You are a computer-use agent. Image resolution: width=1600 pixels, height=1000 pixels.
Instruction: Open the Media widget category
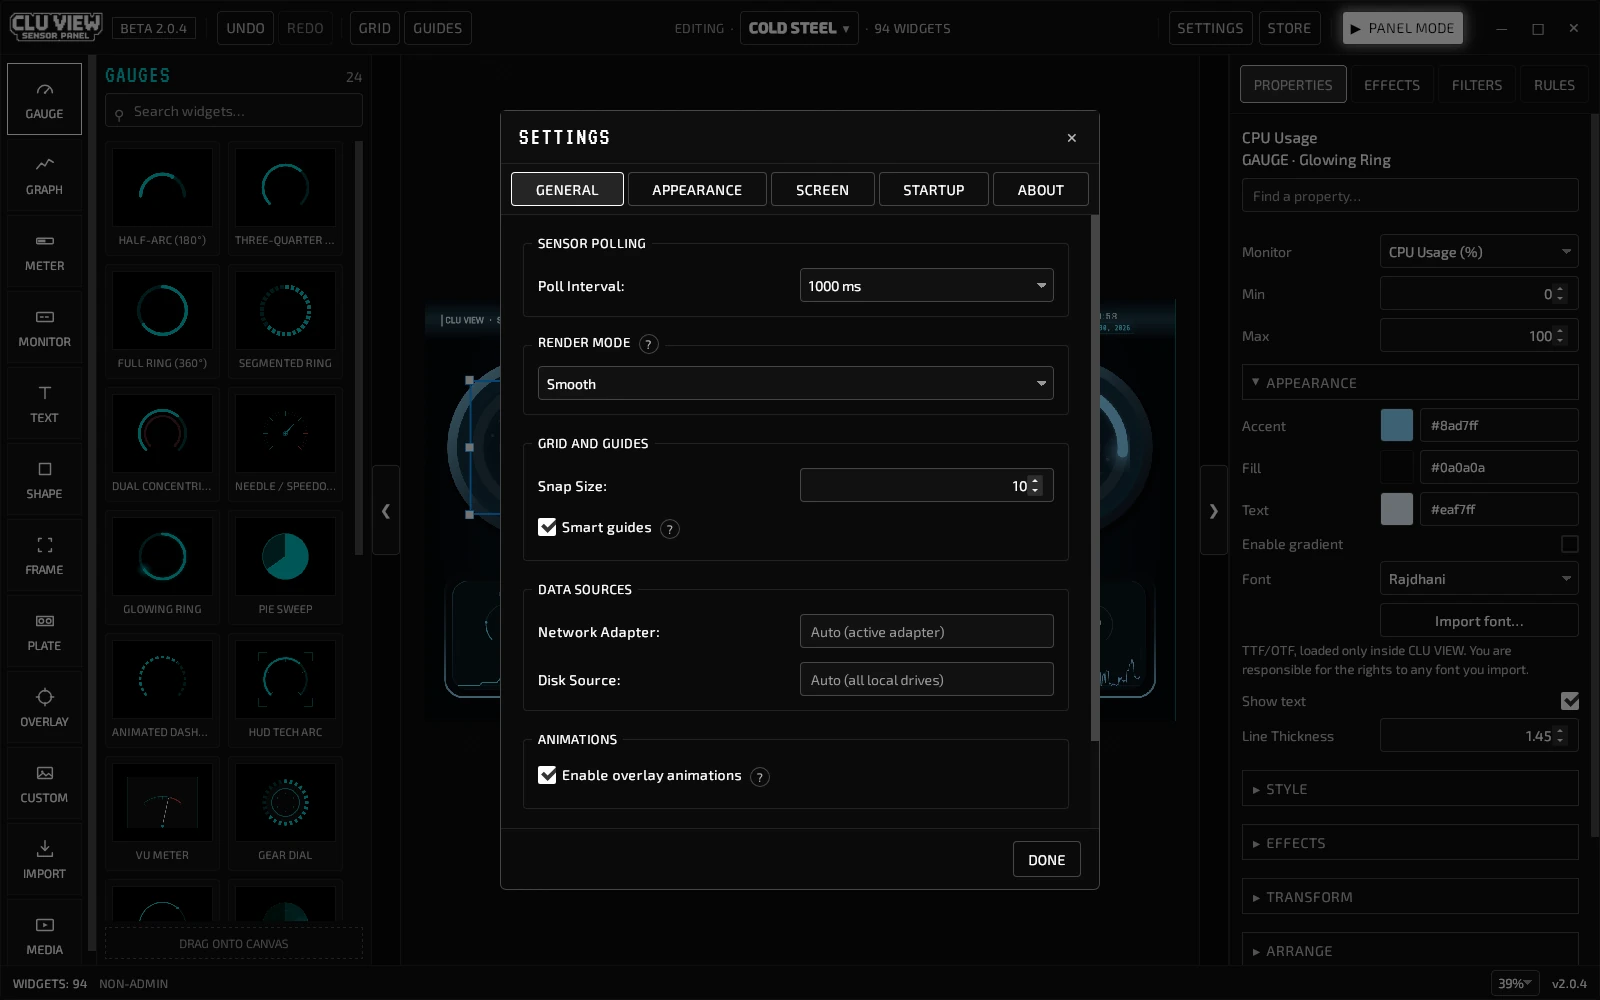44,935
